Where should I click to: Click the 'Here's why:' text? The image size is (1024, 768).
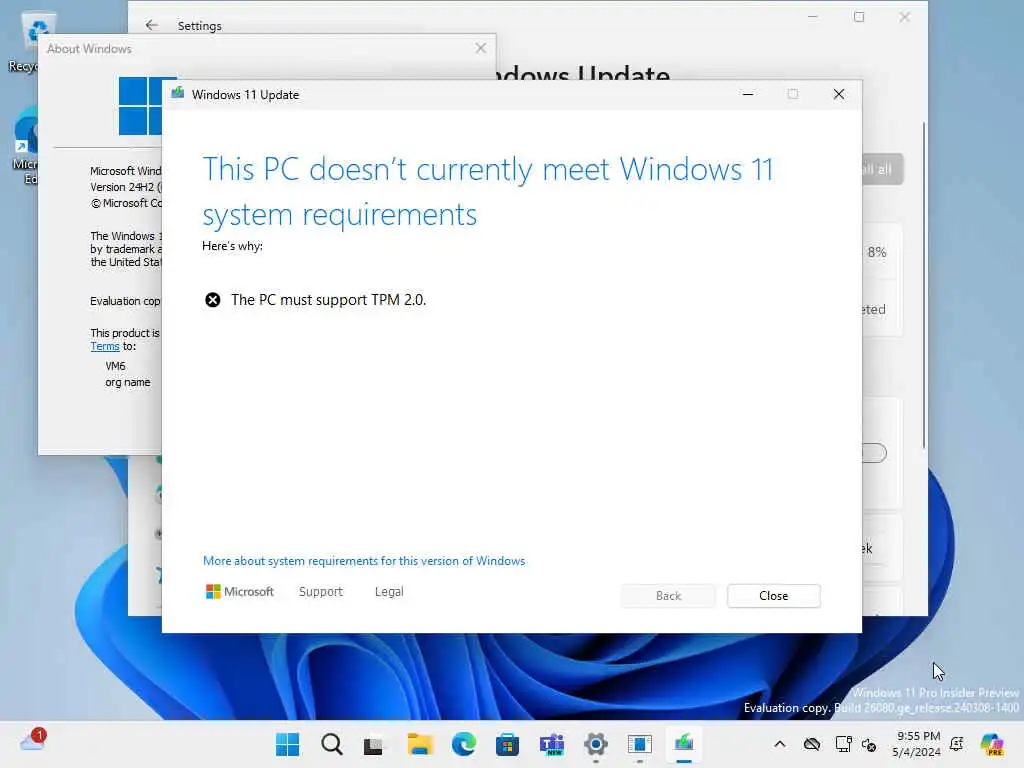(232, 246)
